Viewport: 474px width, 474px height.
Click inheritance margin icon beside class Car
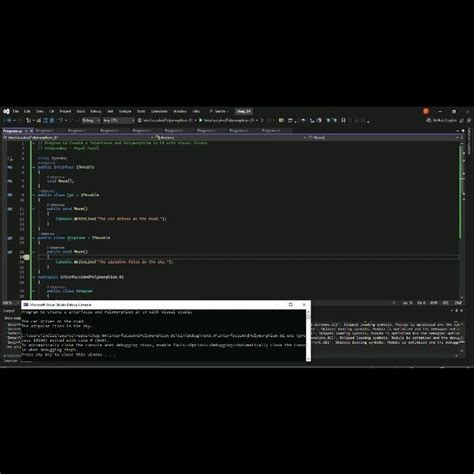pos(10,195)
